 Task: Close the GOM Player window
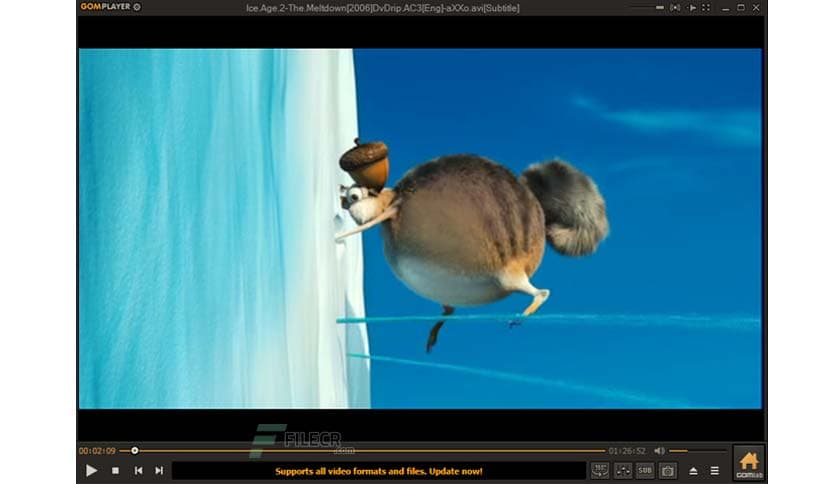tap(756, 7)
